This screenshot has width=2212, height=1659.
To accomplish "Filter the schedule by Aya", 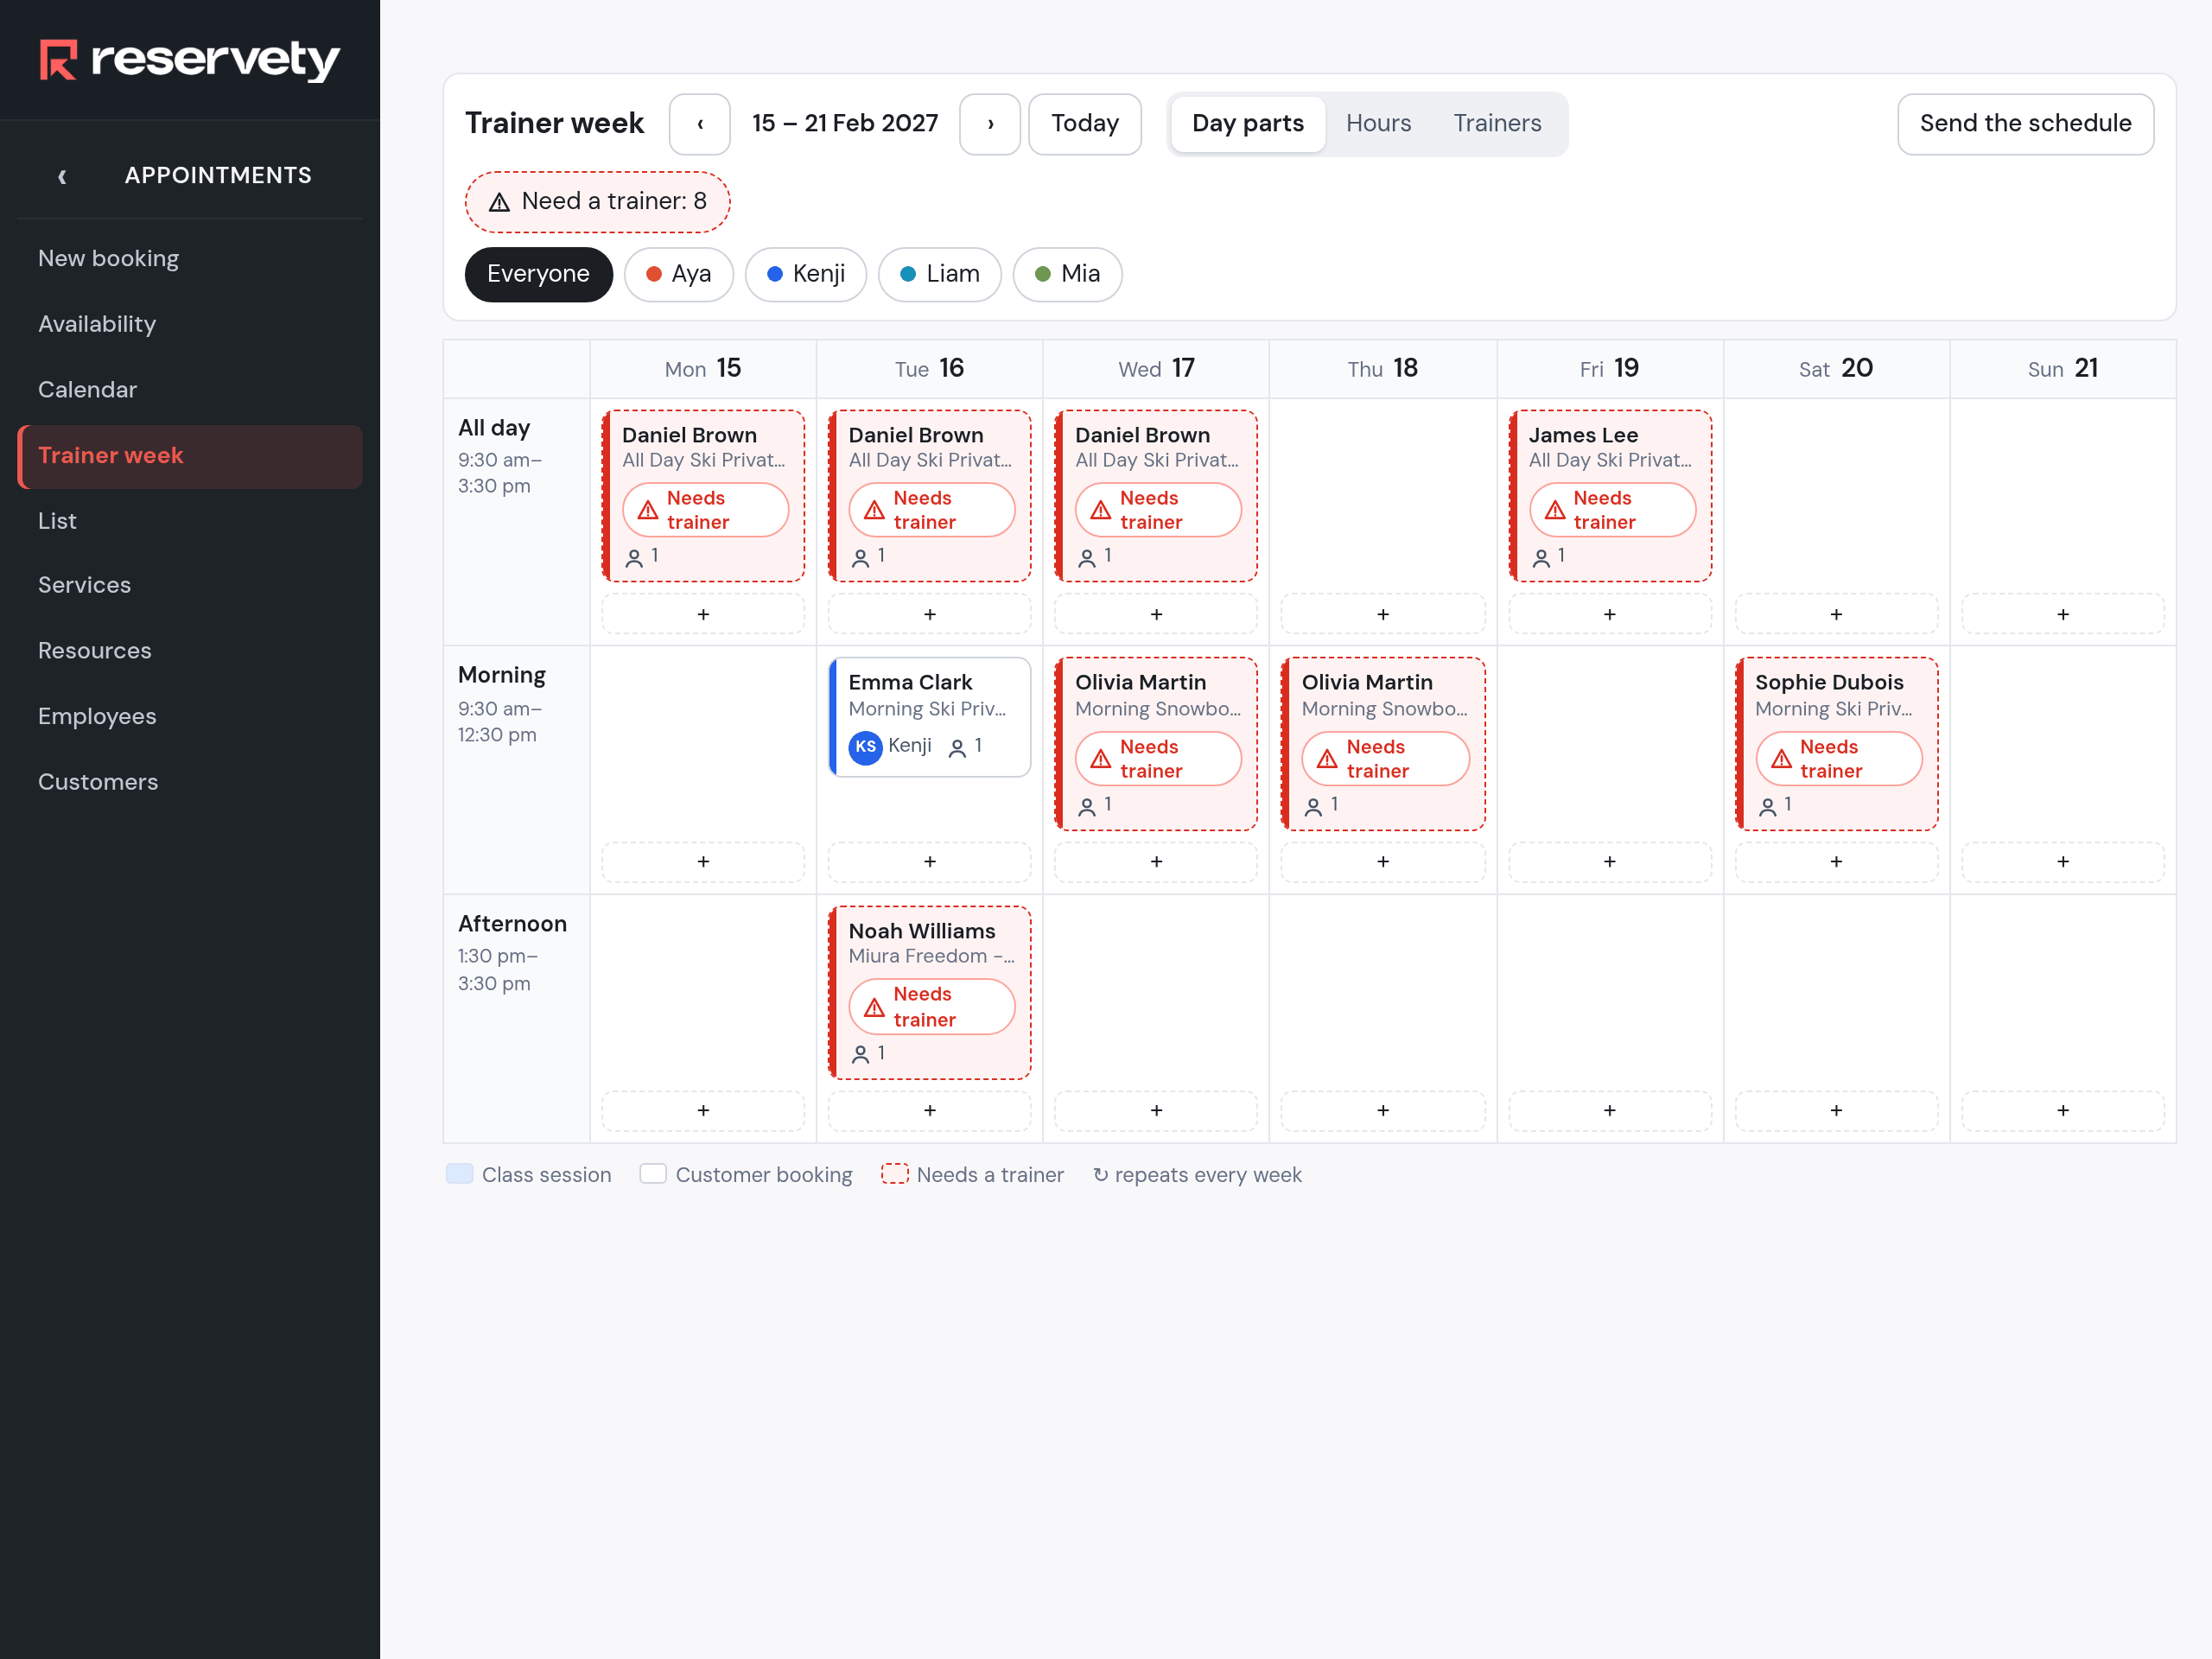I will click(678, 274).
